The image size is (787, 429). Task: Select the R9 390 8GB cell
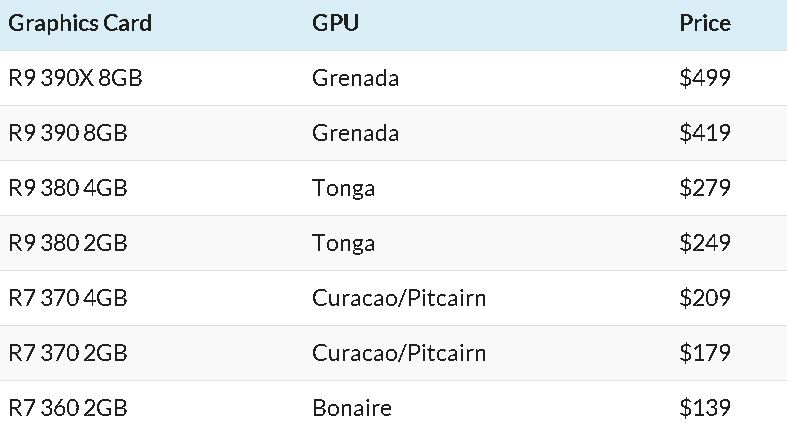pos(68,133)
